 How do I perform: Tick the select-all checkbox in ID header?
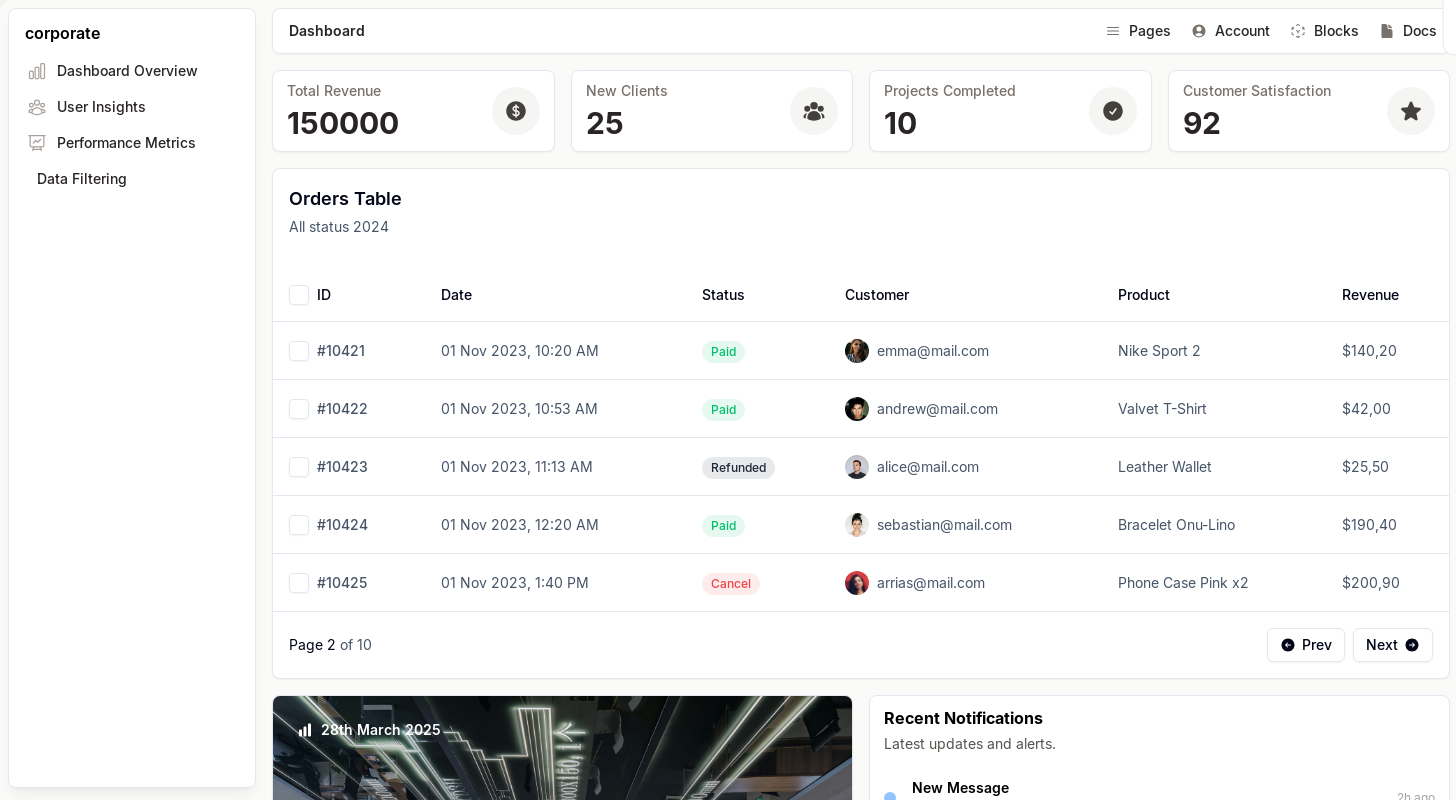point(299,295)
